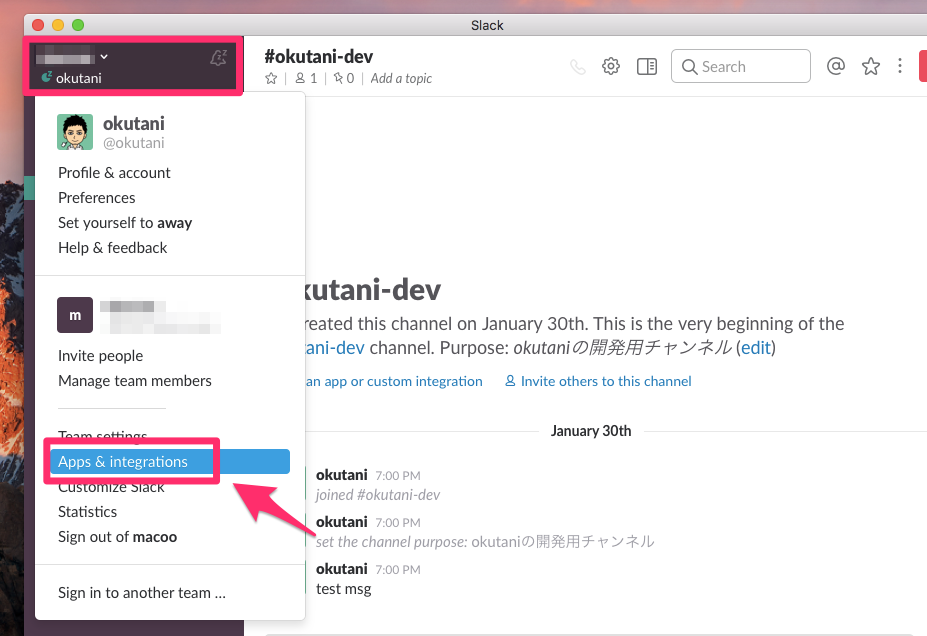Show starred items via toolbar star icon
The width and height of the screenshot is (927, 636).
(870, 66)
